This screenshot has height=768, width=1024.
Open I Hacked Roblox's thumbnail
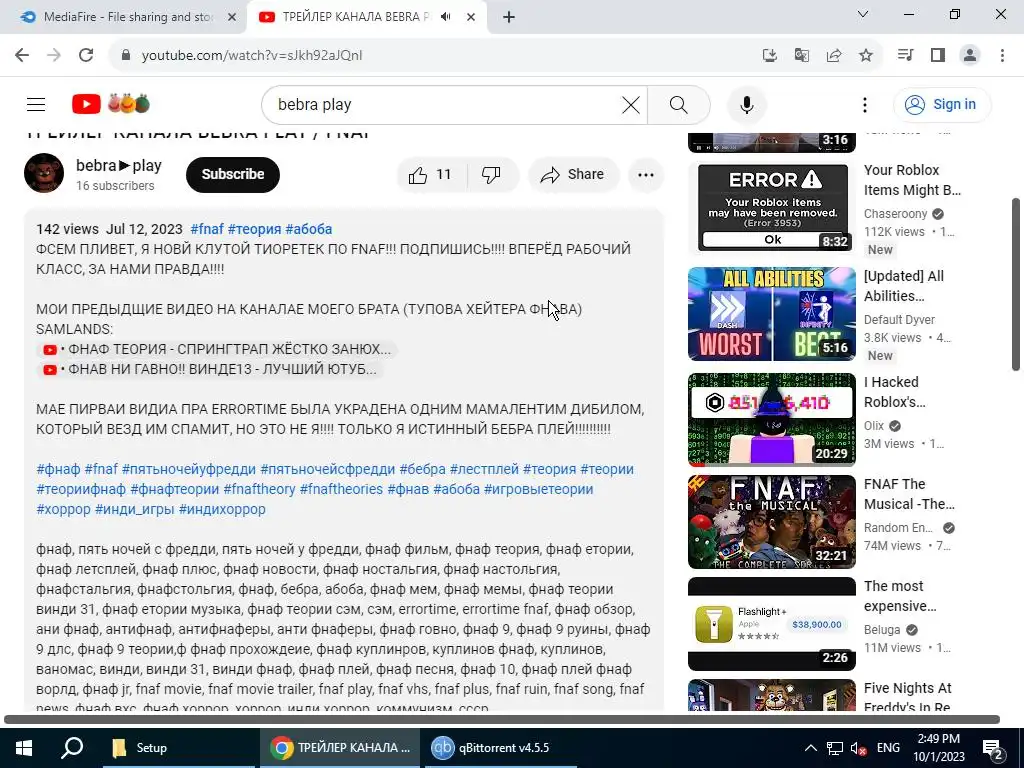click(772, 419)
